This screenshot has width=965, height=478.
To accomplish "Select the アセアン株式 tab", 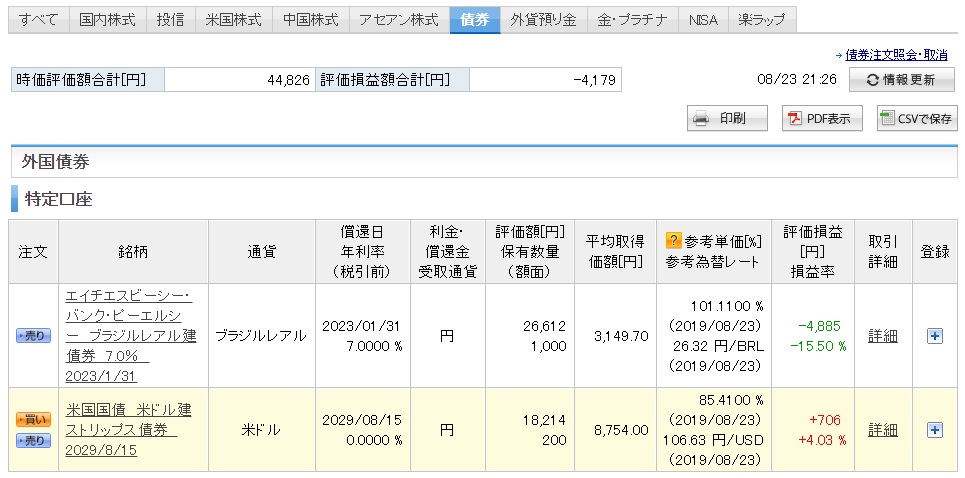I will tap(399, 20).
